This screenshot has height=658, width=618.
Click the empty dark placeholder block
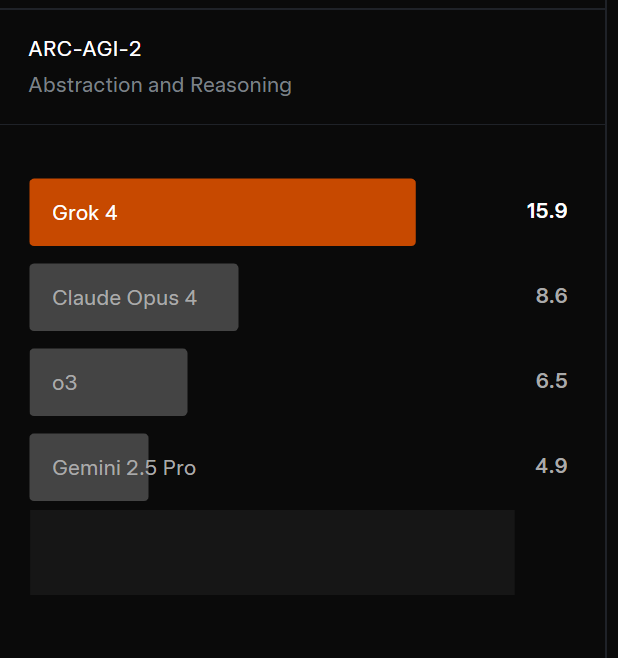point(272,552)
